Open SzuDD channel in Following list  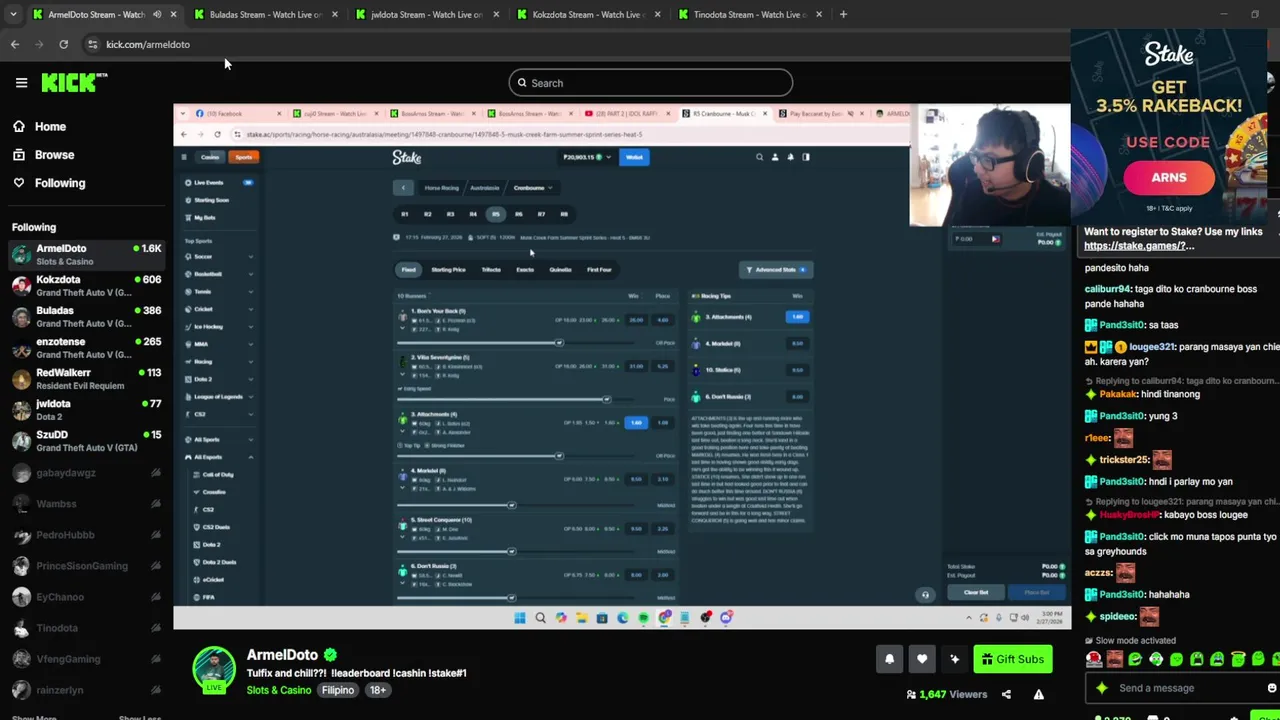[x=86, y=440]
